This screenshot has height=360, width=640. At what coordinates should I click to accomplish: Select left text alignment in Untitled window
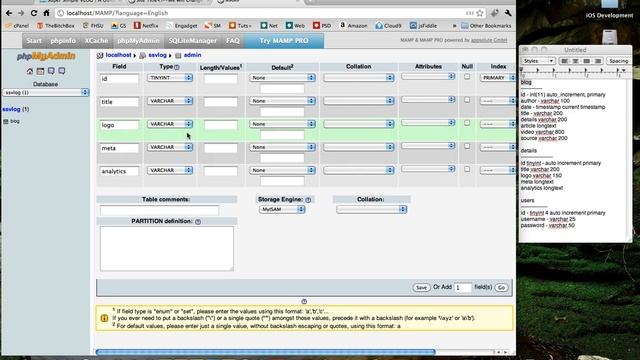point(564,61)
